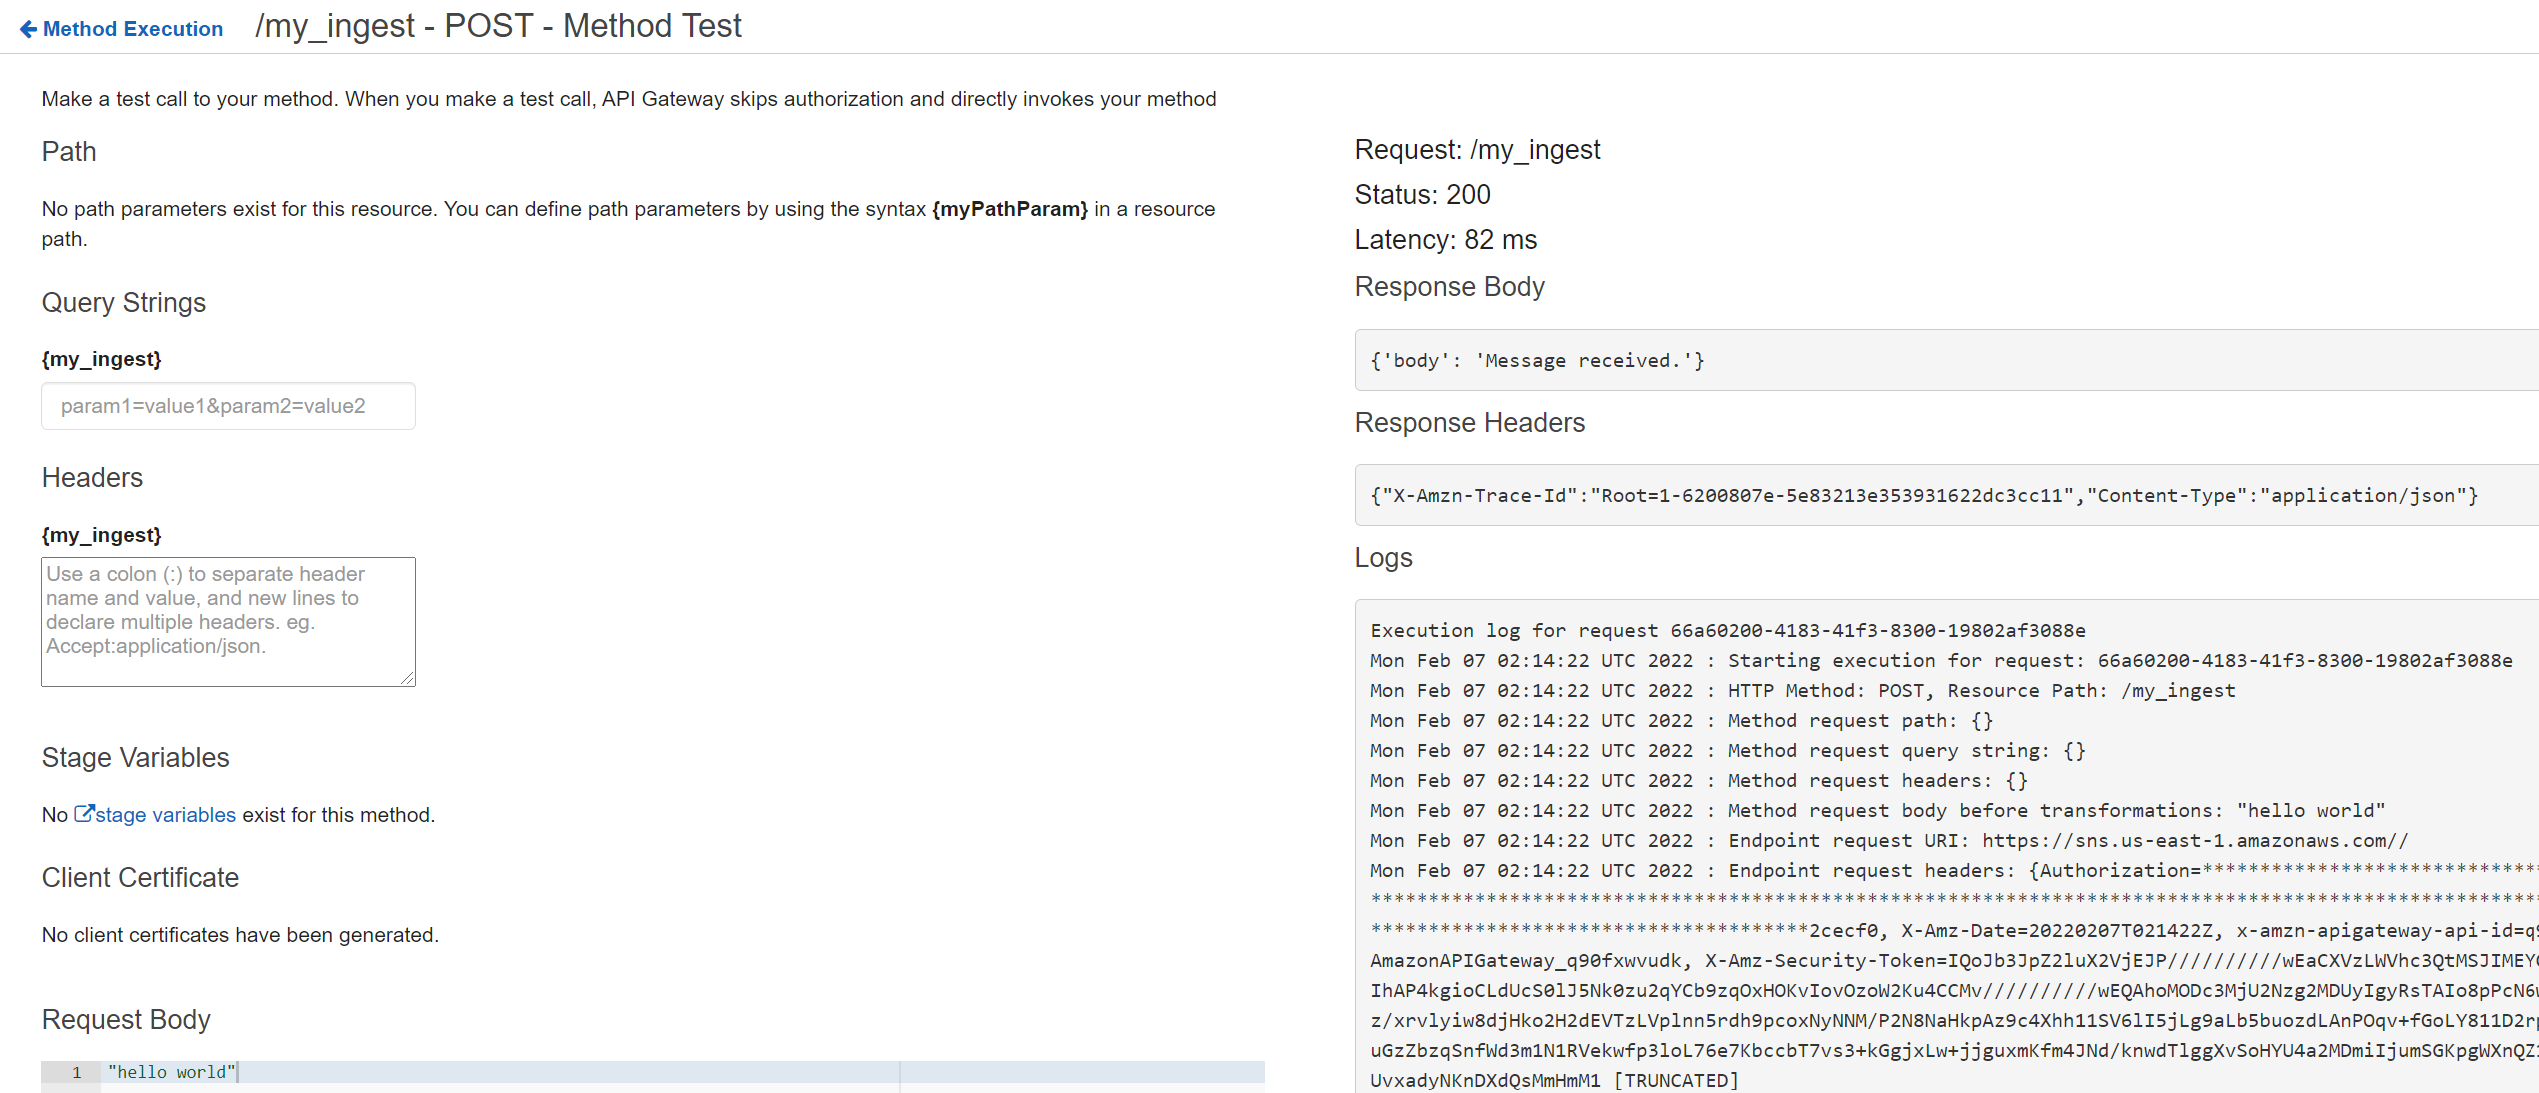
Task: Click the external-link icon before stage variables
Action: point(84,814)
